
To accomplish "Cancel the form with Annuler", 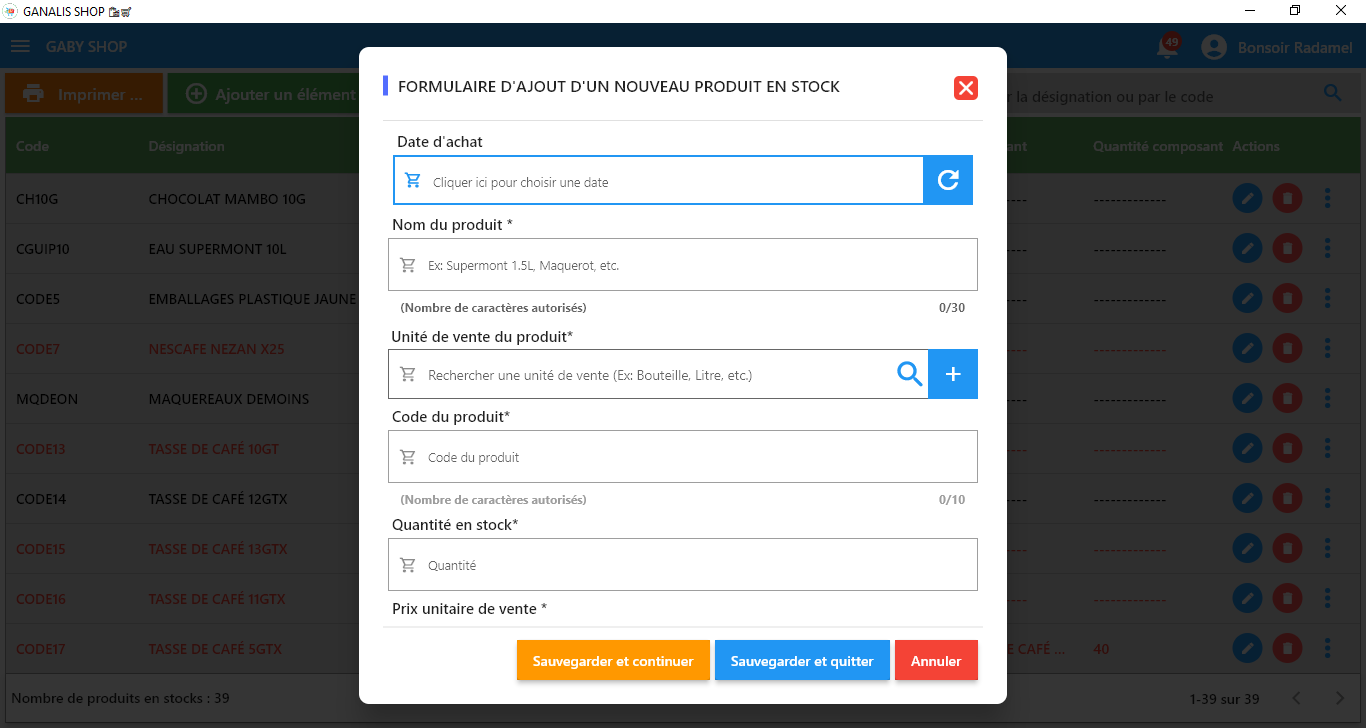I will (936, 660).
